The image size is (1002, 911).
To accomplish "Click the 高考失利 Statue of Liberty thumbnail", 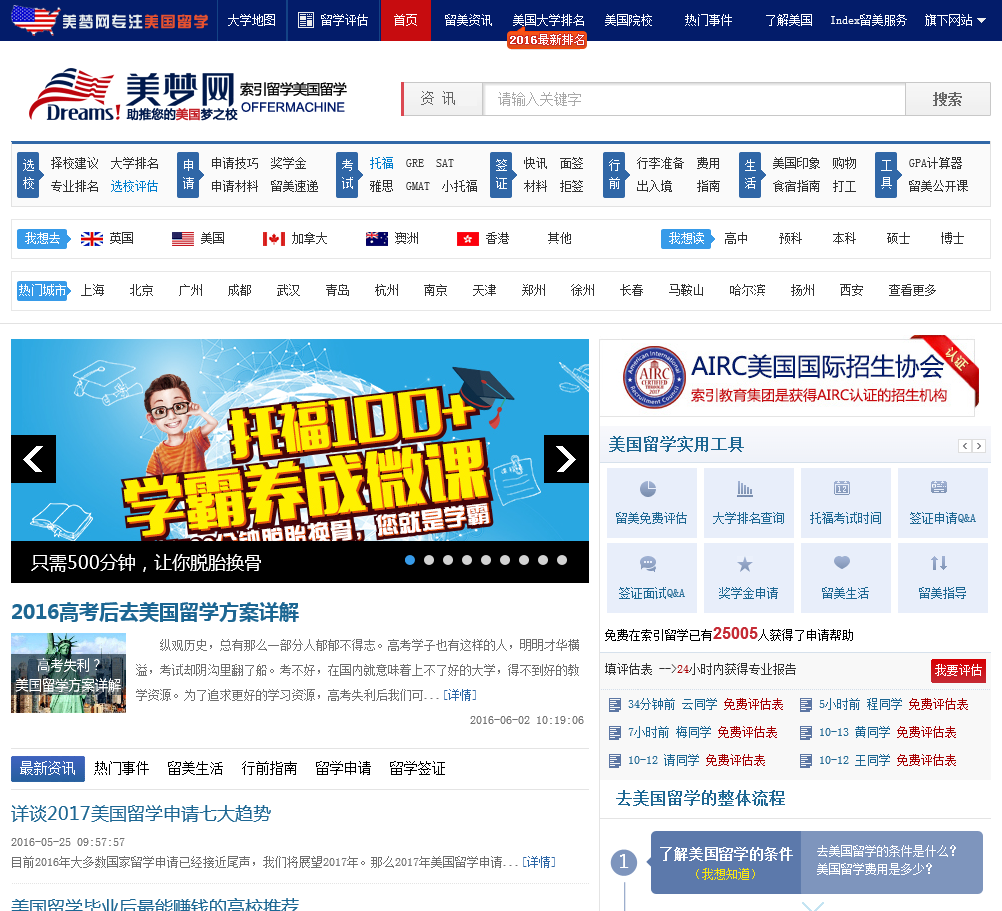I will click(x=68, y=673).
